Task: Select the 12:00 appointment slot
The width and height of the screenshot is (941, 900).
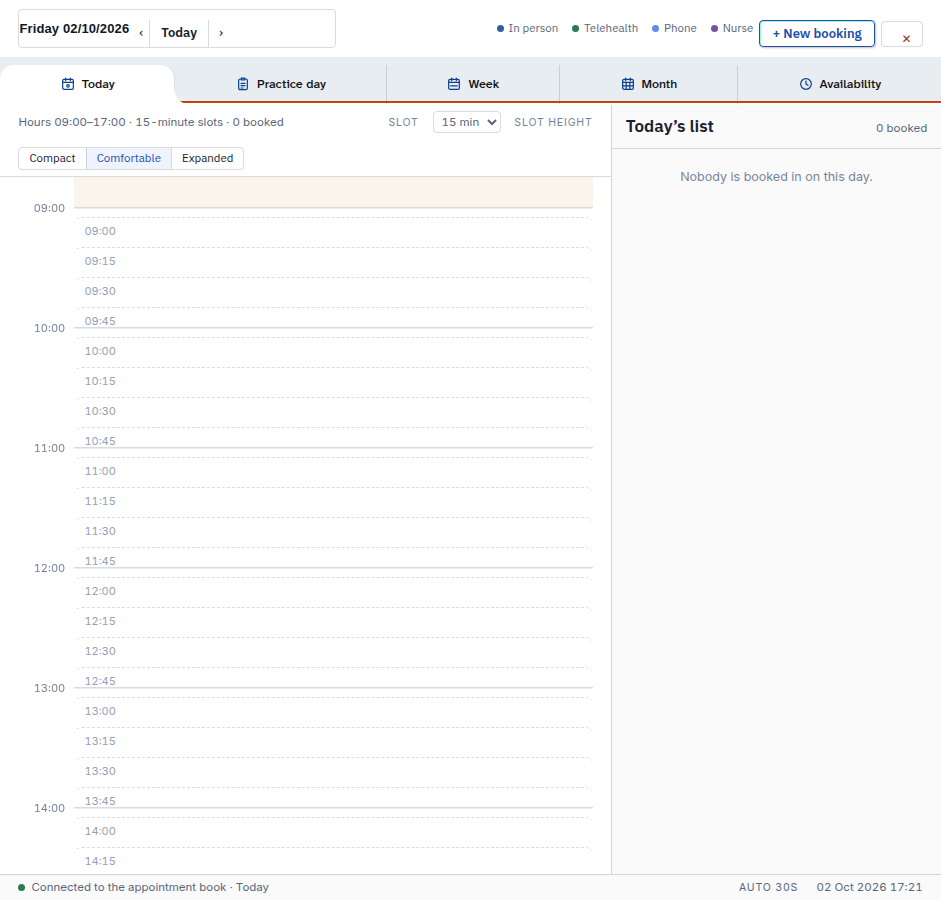Action: coord(334,592)
